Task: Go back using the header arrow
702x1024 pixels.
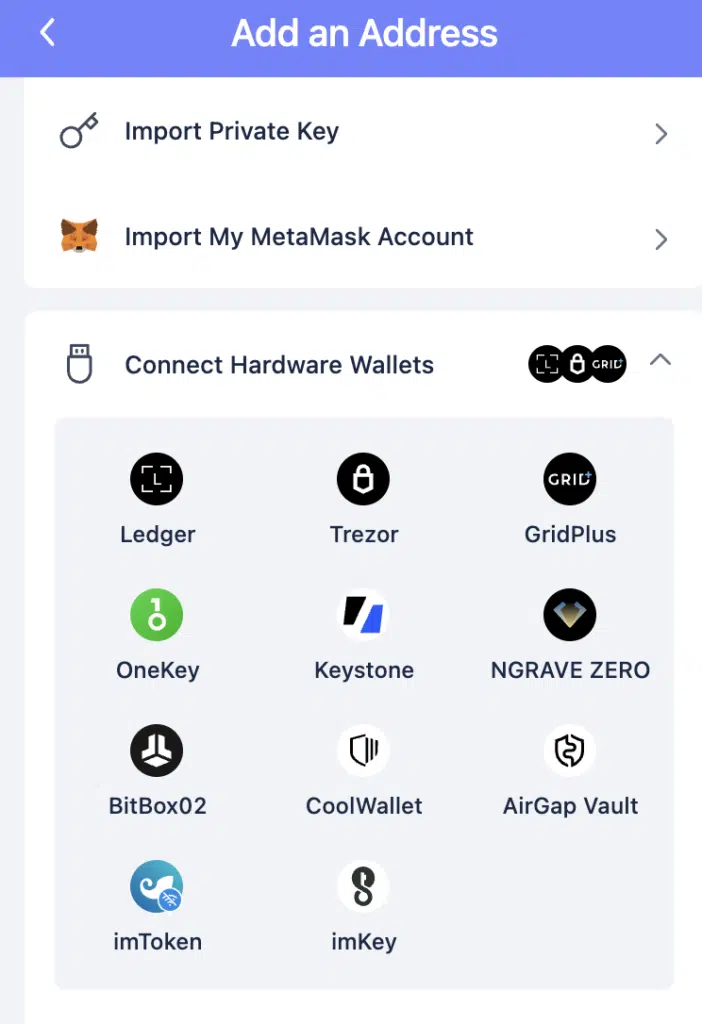Action: pos(47,33)
